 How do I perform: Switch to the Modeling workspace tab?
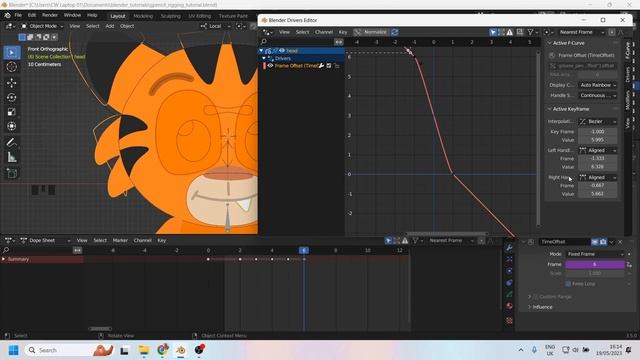tap(143, 16)
